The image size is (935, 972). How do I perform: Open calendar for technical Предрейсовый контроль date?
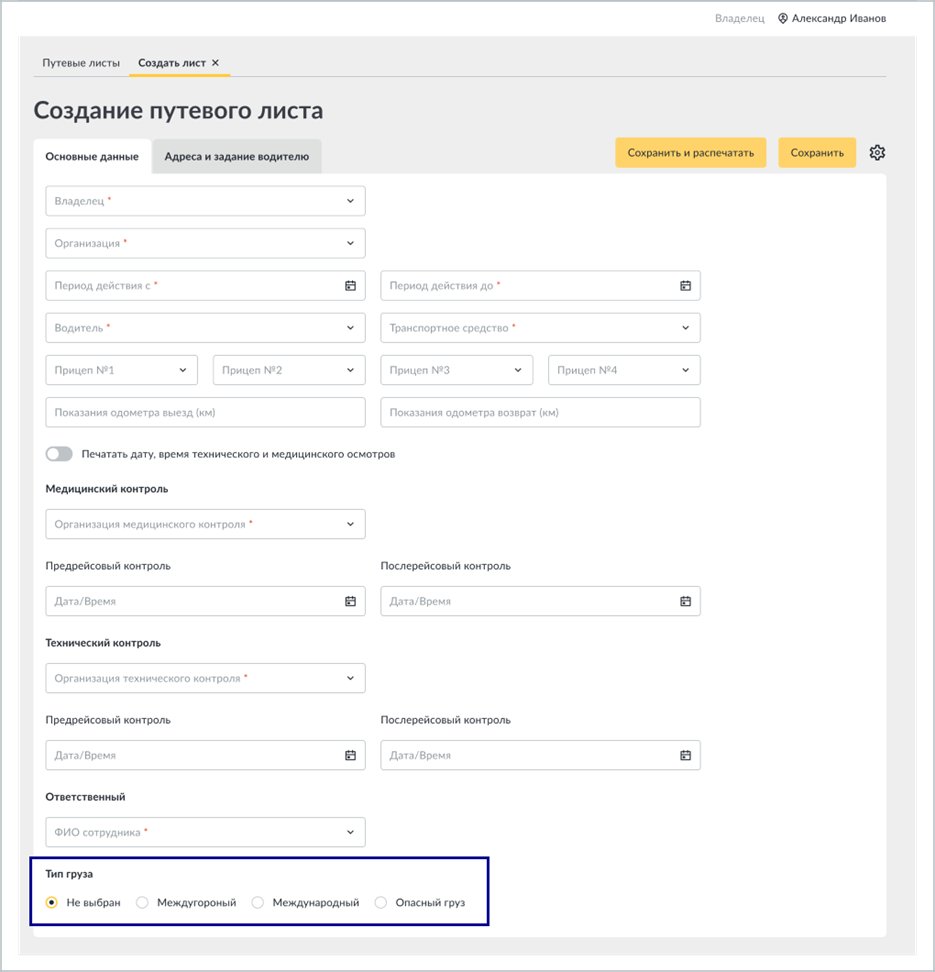pos(350,755)
